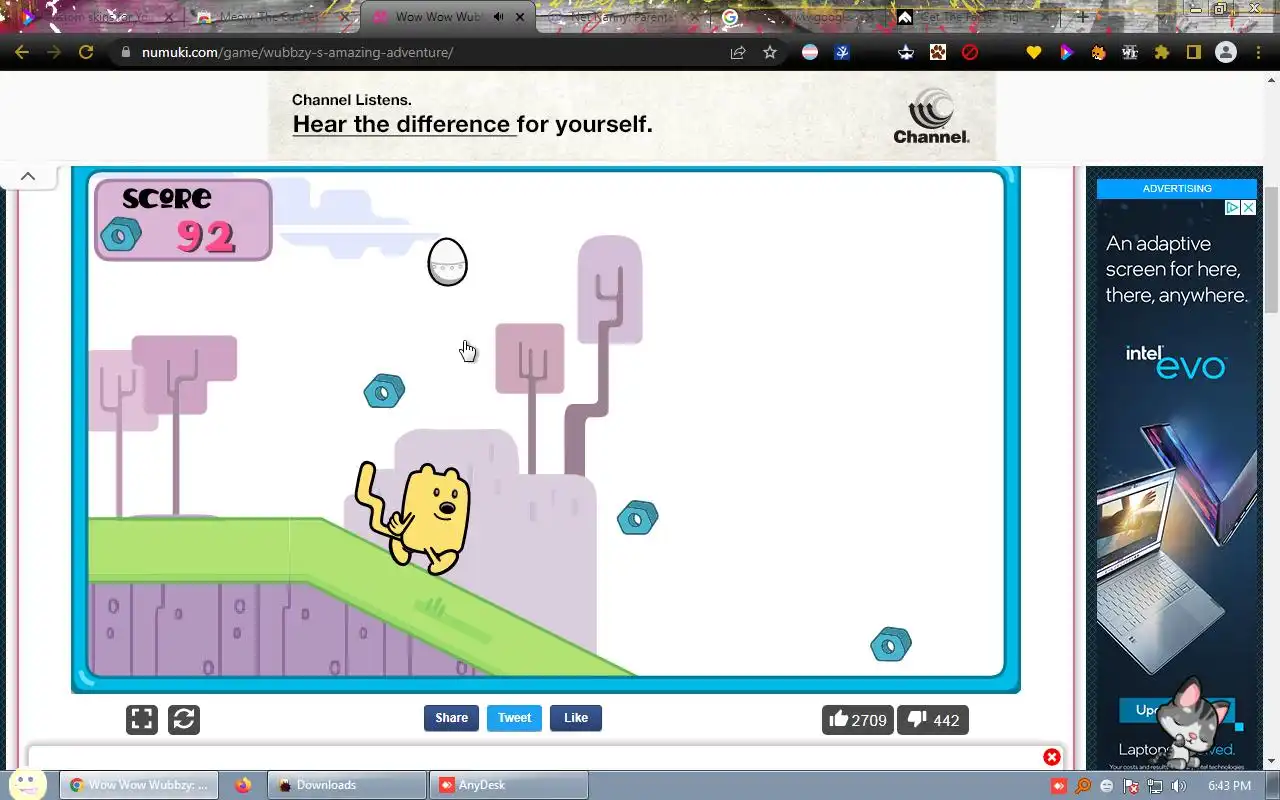Reload the numuki page
This screenshot has width=1280, height=800.
(x=86, y=52)
